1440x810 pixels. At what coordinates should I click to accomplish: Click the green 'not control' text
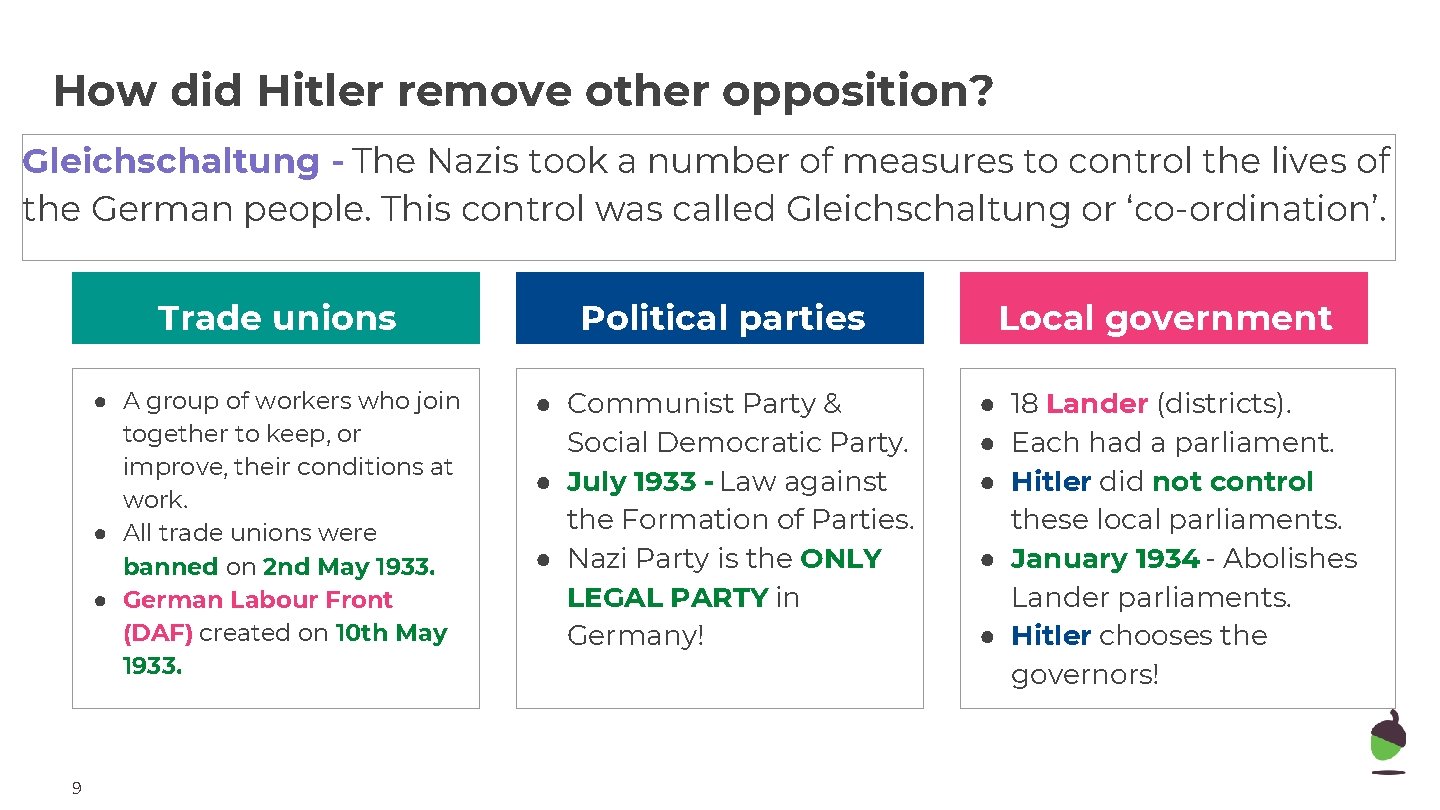pos(1232,481)
